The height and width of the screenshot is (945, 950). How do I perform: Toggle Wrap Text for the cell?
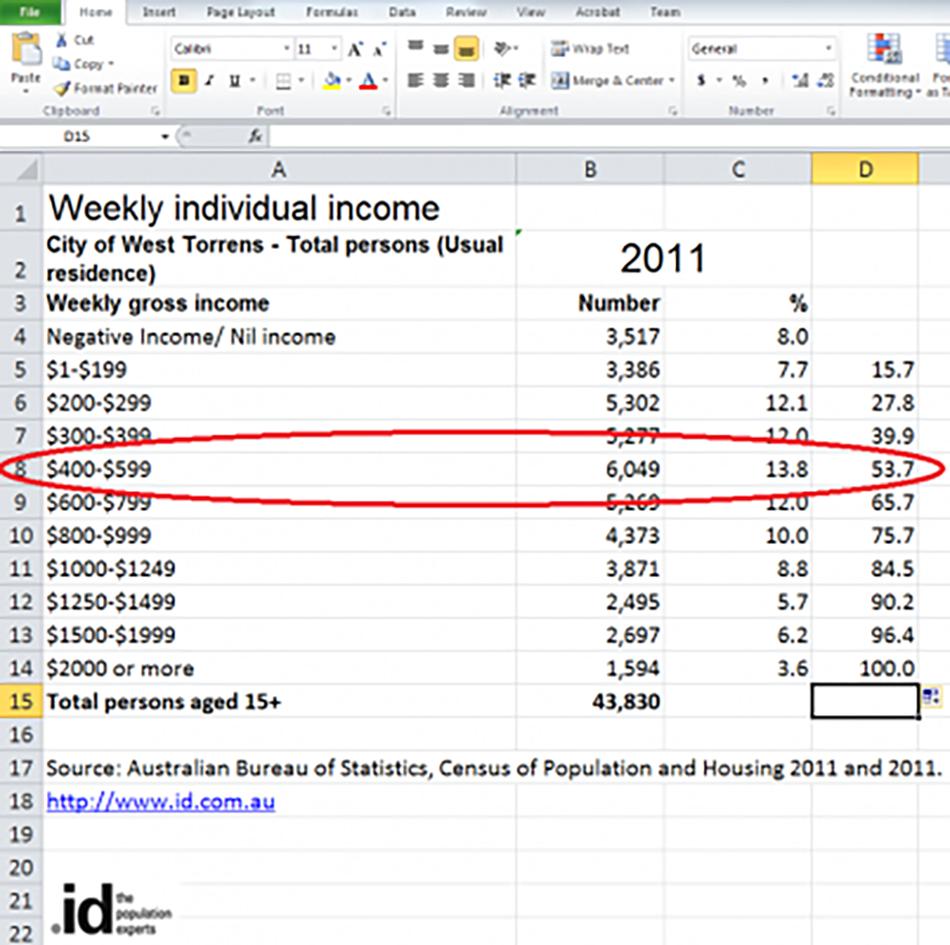[590, 48]
